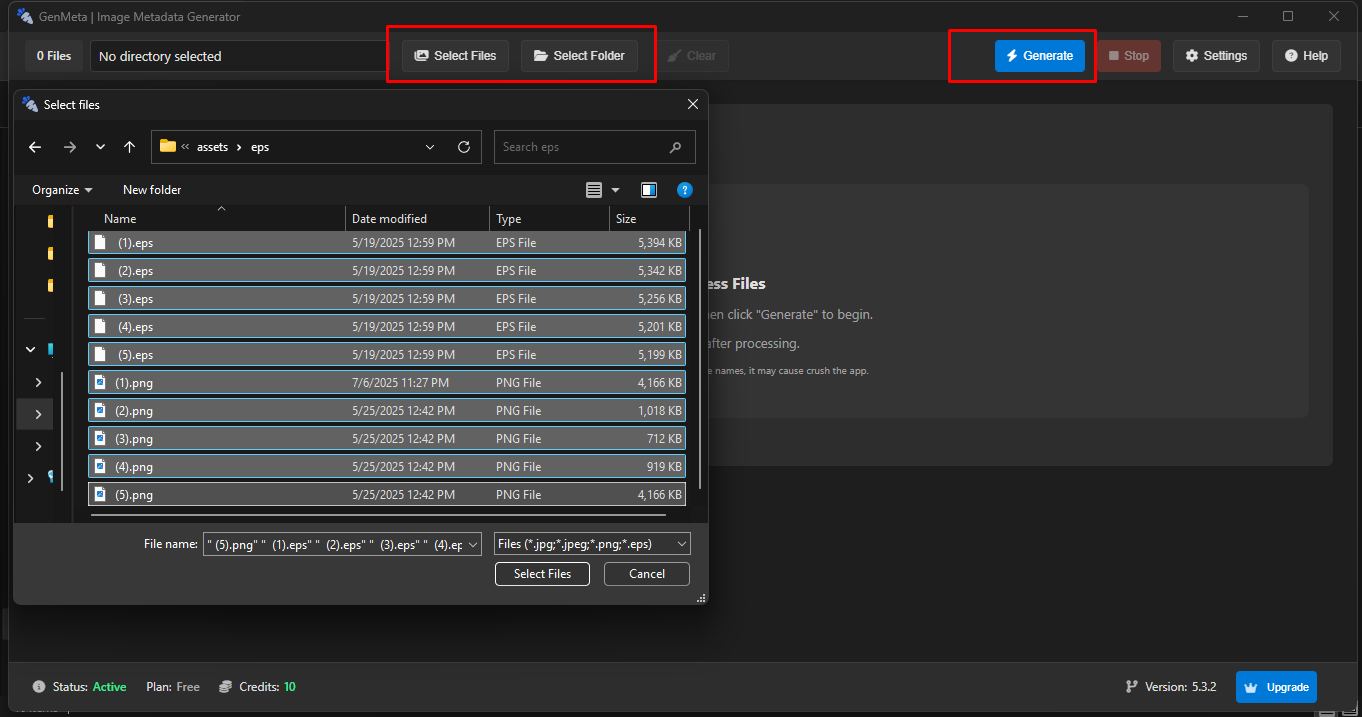Open GenMeta Settings
This screenshot has height=717, width=1362.
pos(1216,55)
